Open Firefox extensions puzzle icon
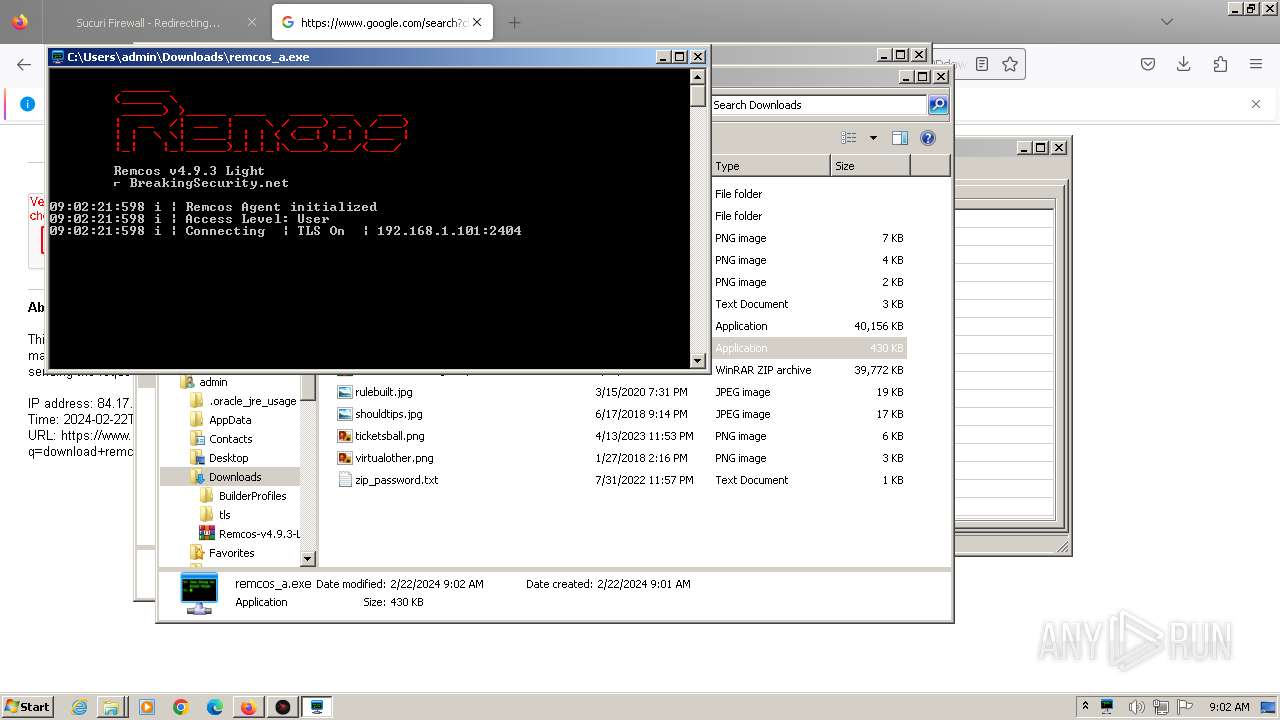 point(1220,64)
